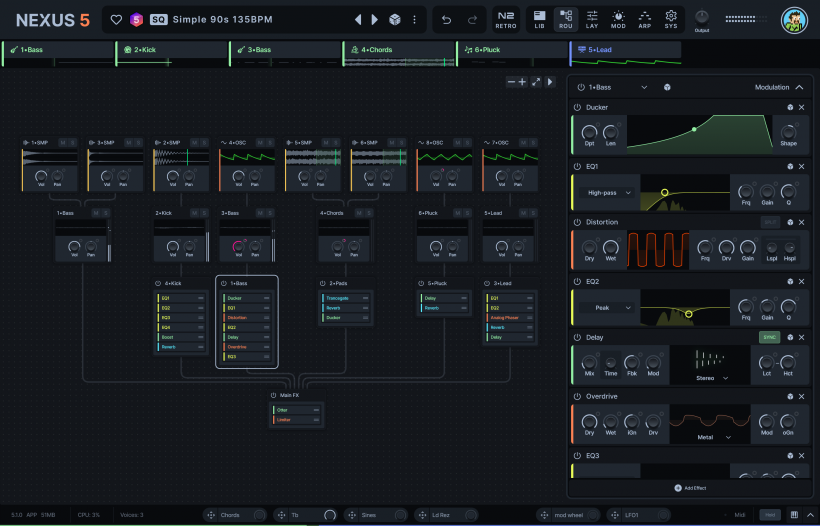This screenshot has height=526, width=820.
Task: Solo the 4•OSC node
Action: (x=270, y=143)
